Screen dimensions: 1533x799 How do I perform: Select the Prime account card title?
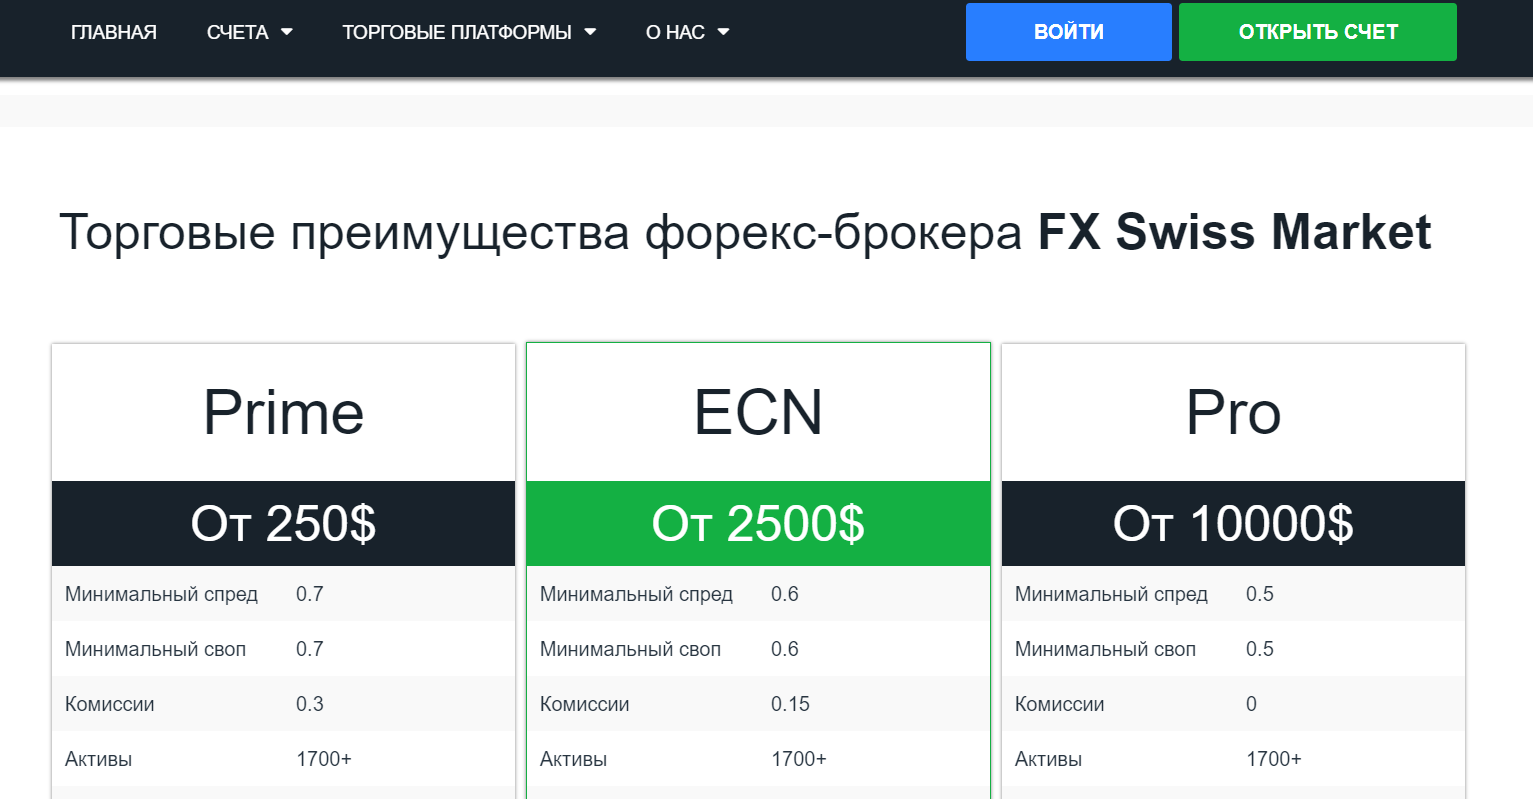(x=283, y=412)
